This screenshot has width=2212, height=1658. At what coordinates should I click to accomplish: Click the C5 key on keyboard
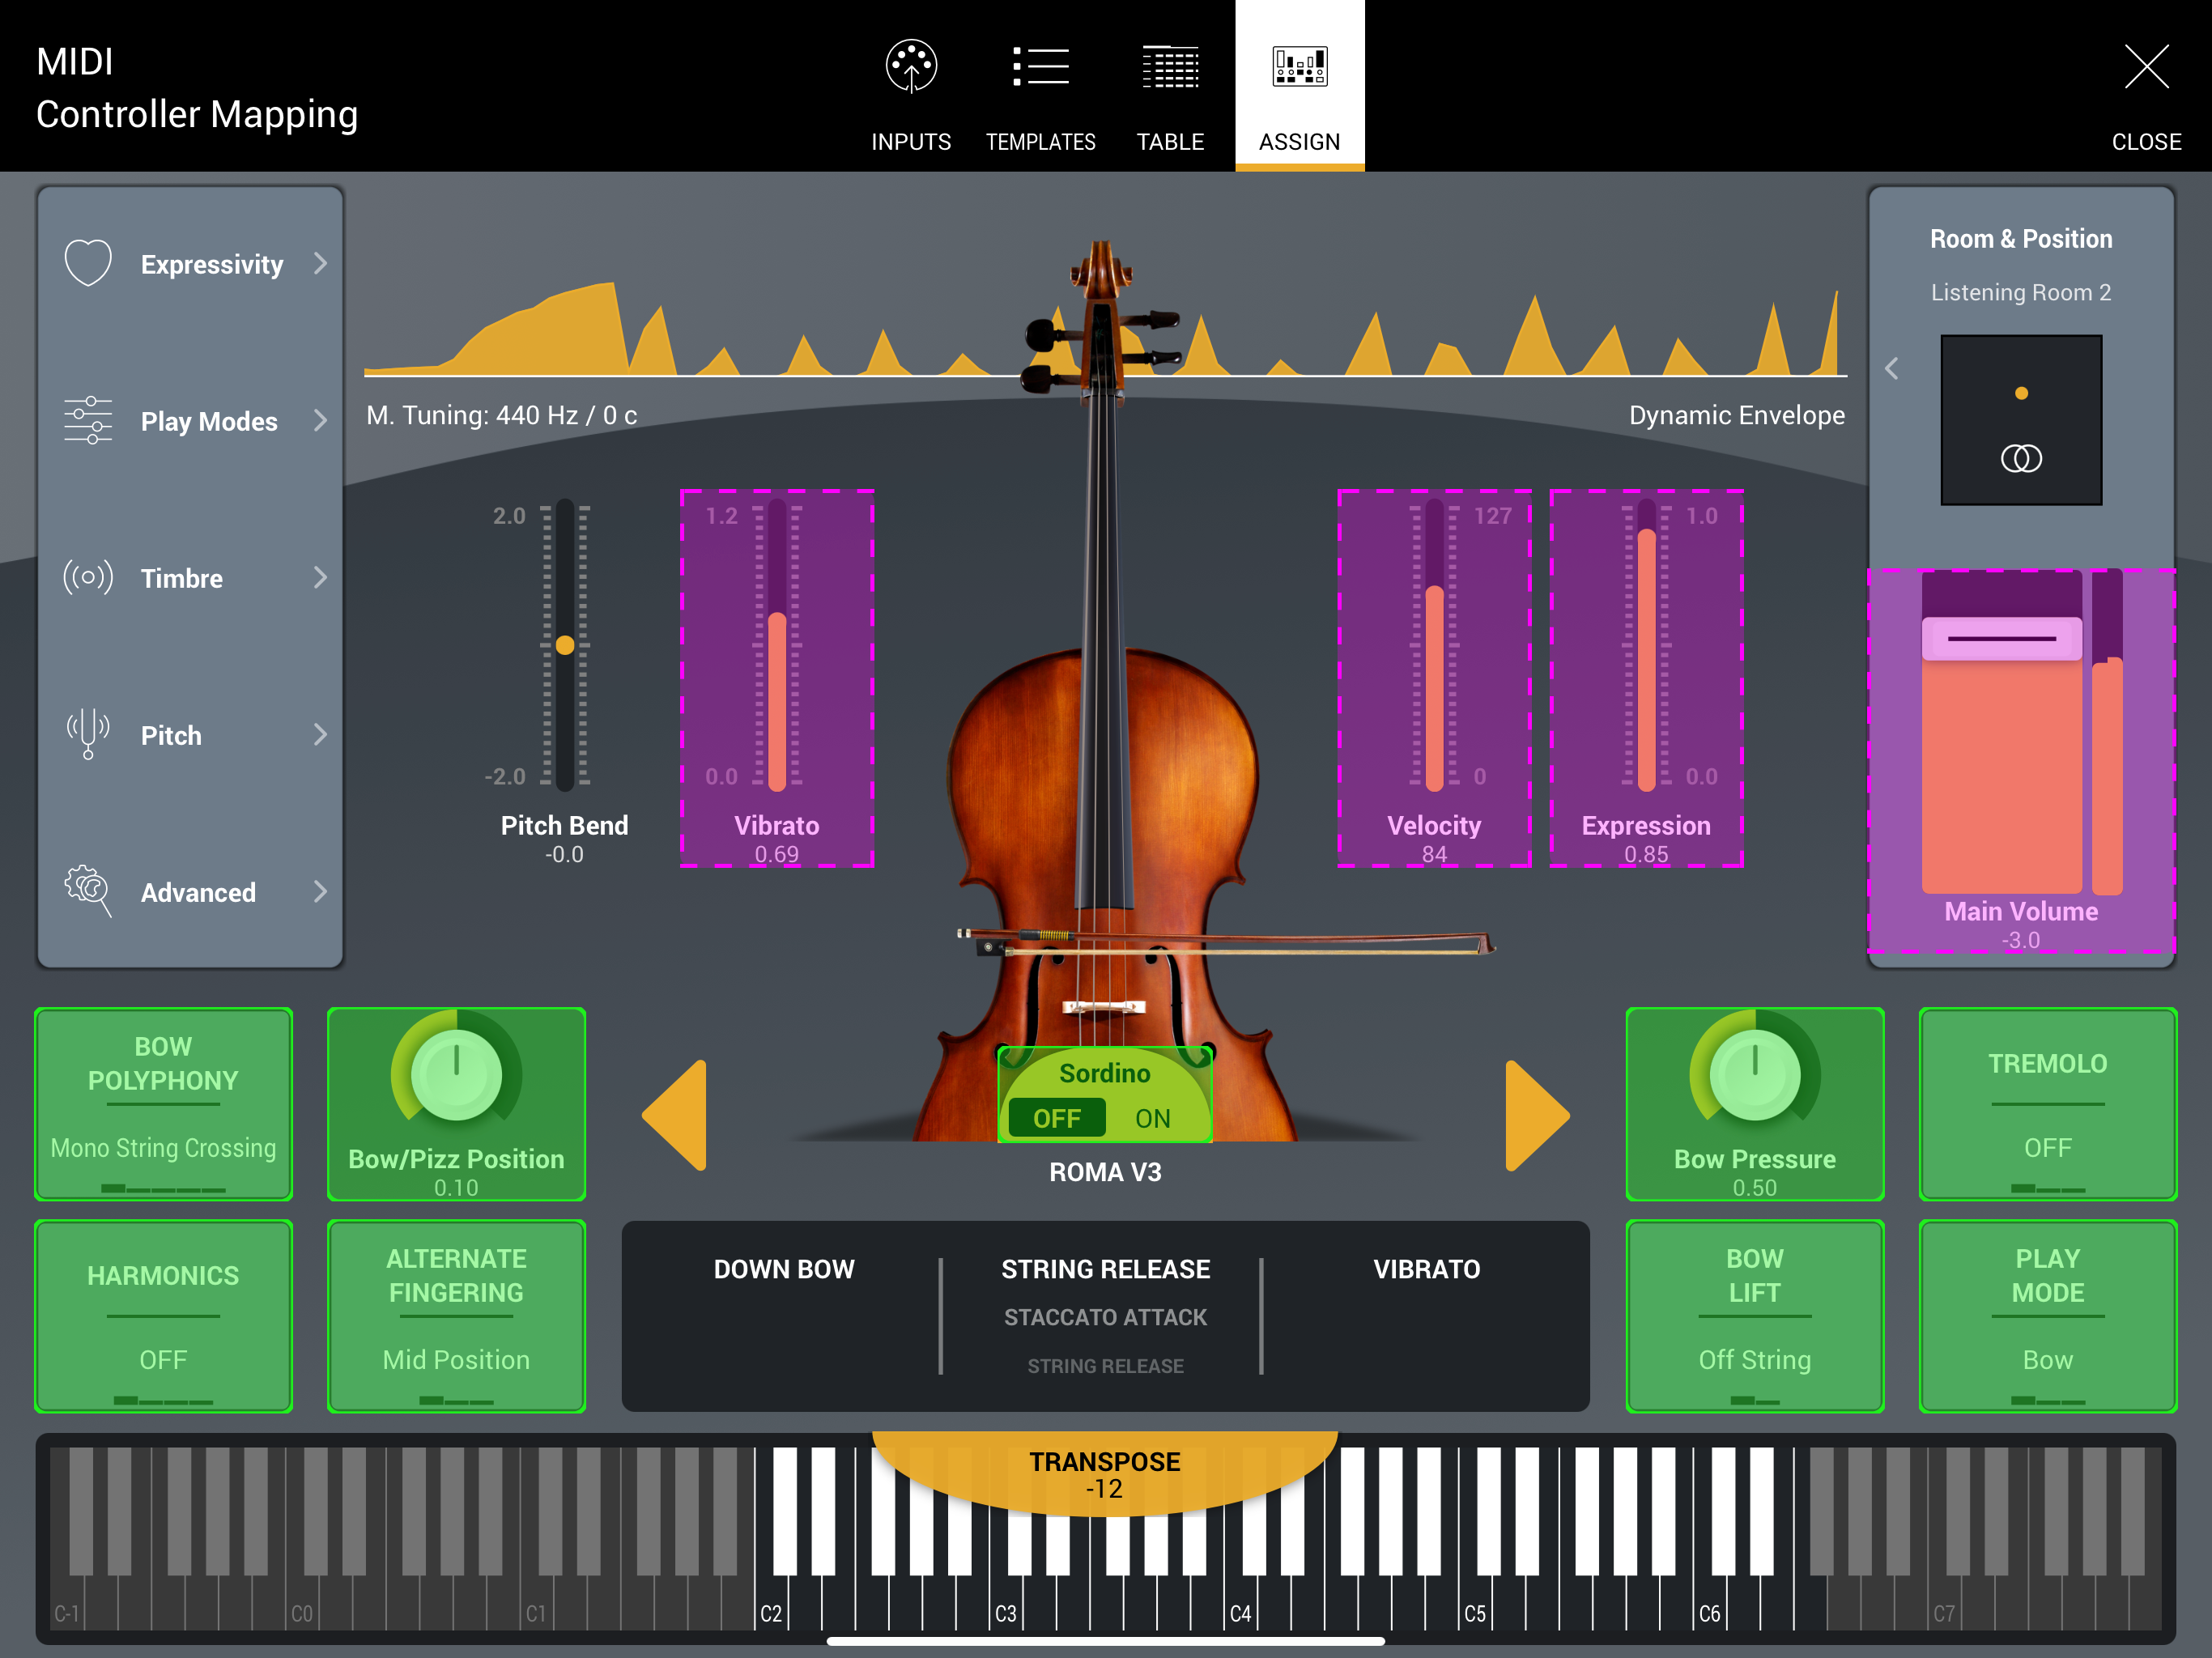pyautogui.click(x=1474, y=1612)
